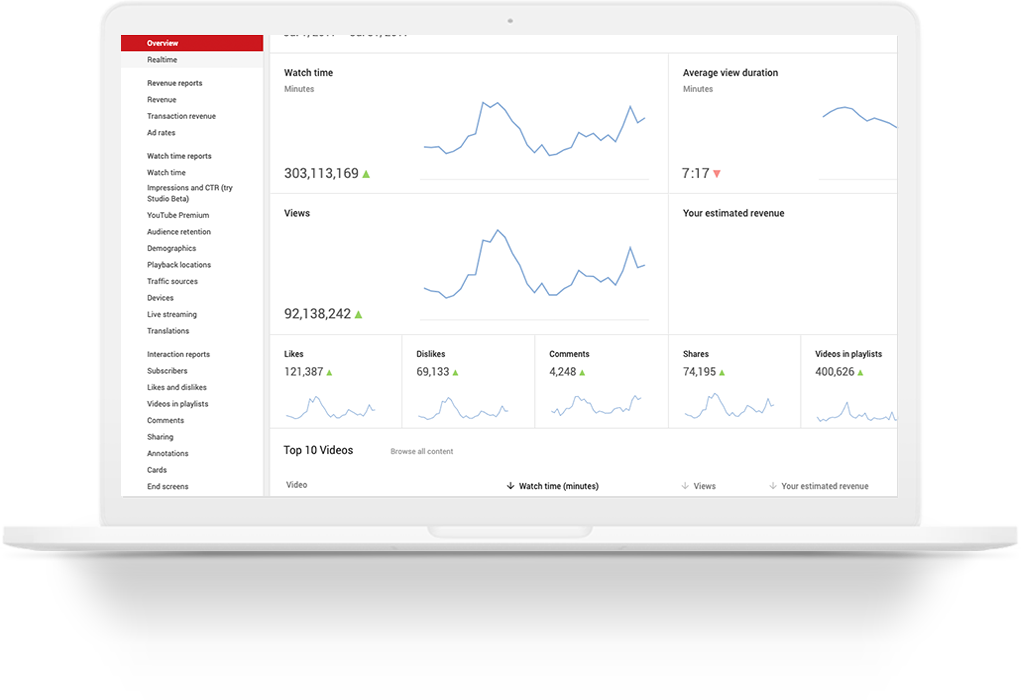Viewport: 1021px width, 700px height.
Task: Open the Revenue report
Action: click(x=161, y=100)
